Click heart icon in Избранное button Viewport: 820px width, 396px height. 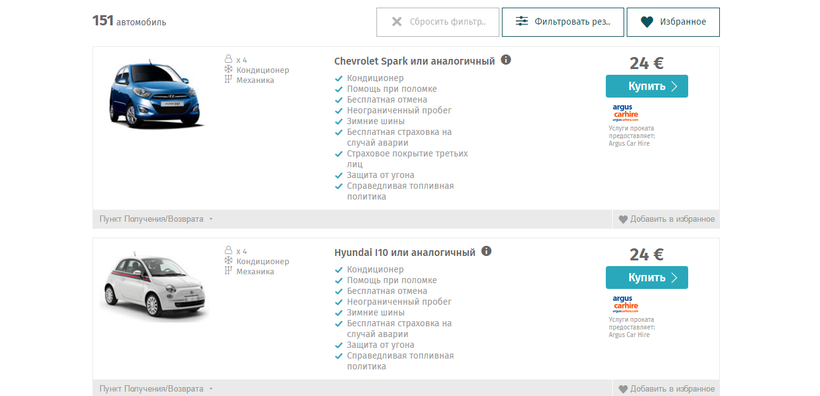(x=647, y=22)
